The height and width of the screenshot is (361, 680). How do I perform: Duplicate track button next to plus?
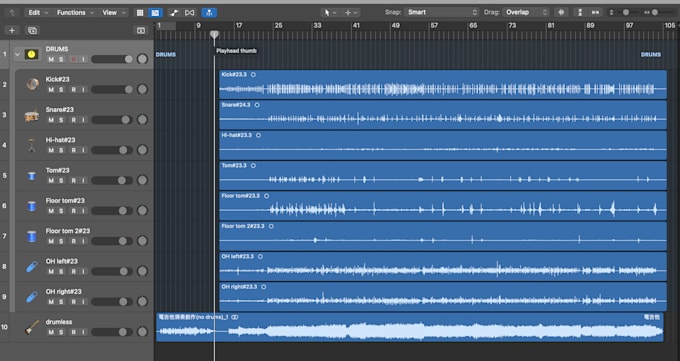click(33, 30)
